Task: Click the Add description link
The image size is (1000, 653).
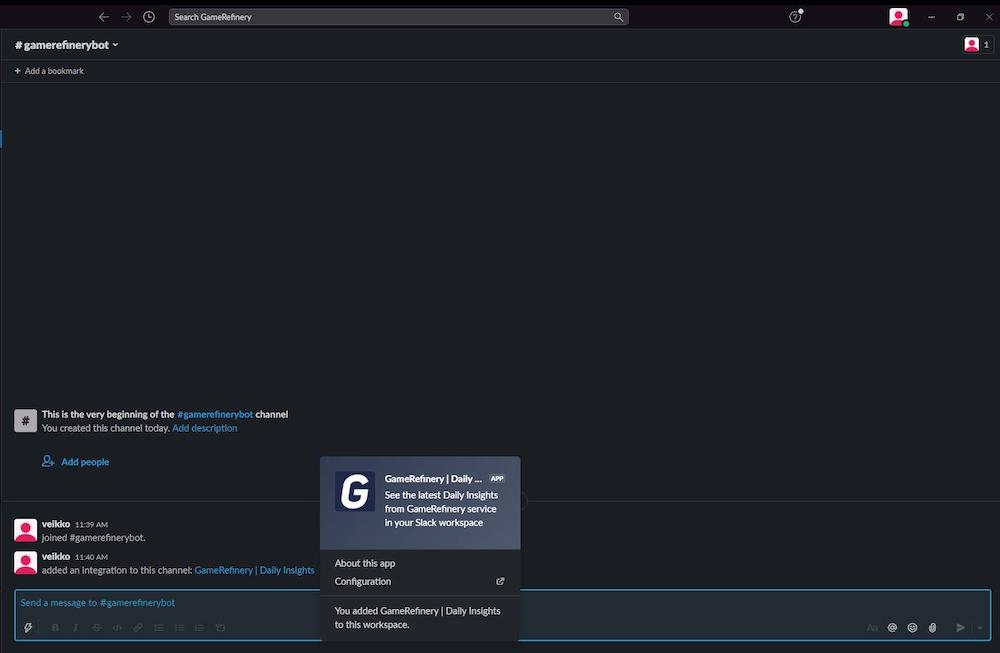Action: 205,429
